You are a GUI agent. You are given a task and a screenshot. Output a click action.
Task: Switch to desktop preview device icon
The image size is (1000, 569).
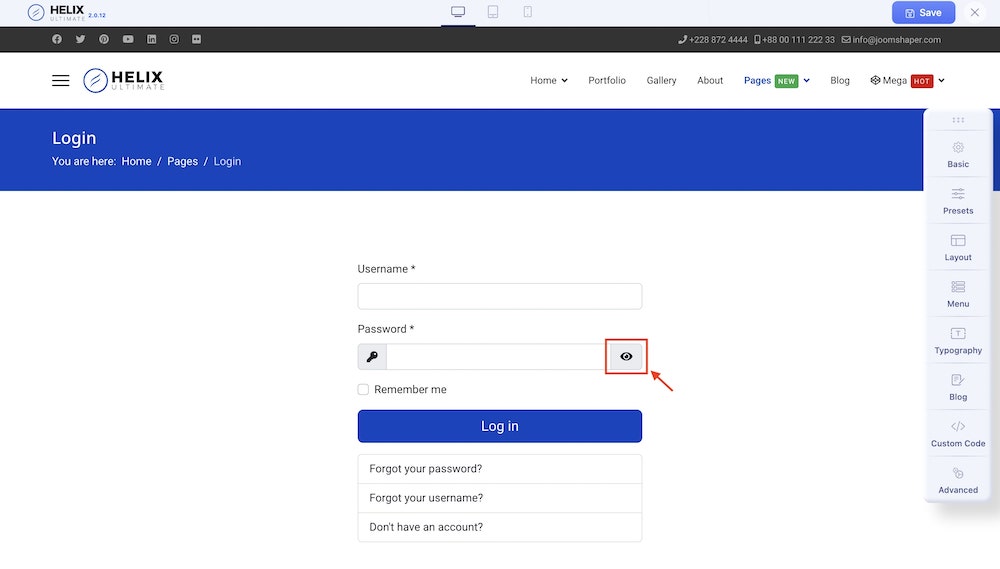(458, 12)
